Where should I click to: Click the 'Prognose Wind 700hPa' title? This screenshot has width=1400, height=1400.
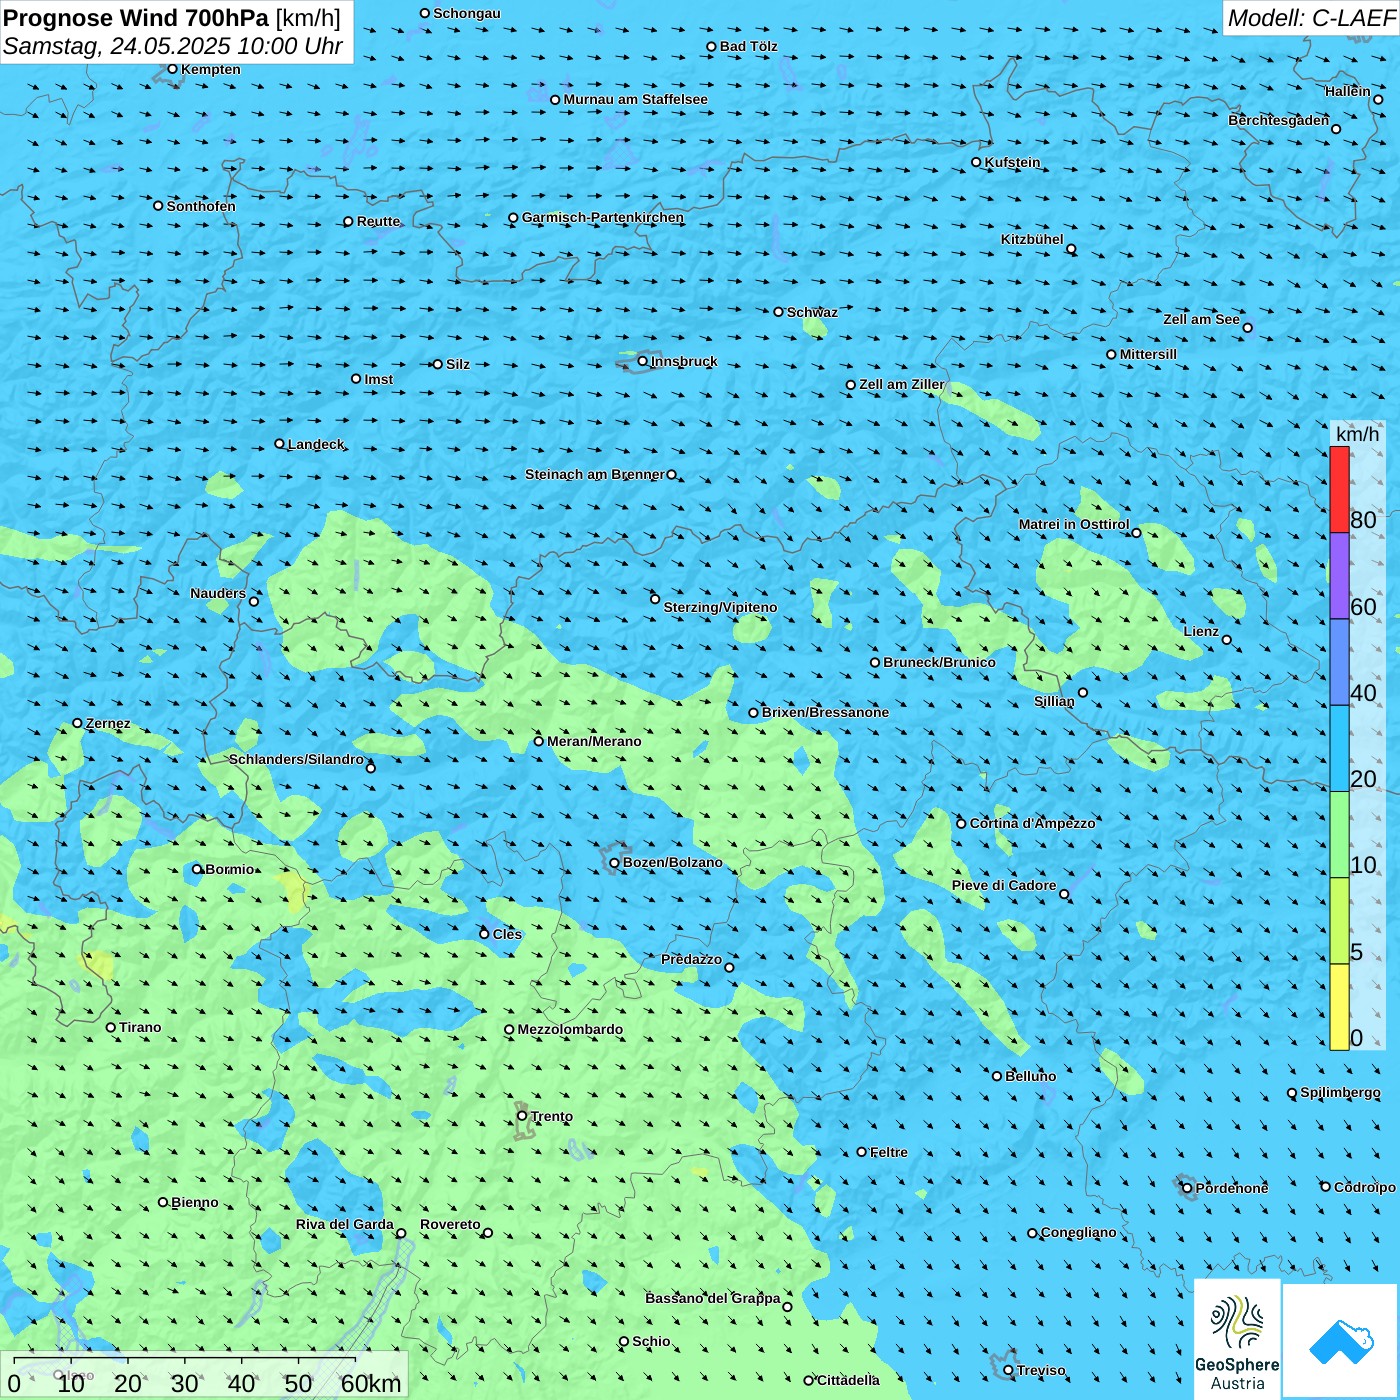pos(137,18)
